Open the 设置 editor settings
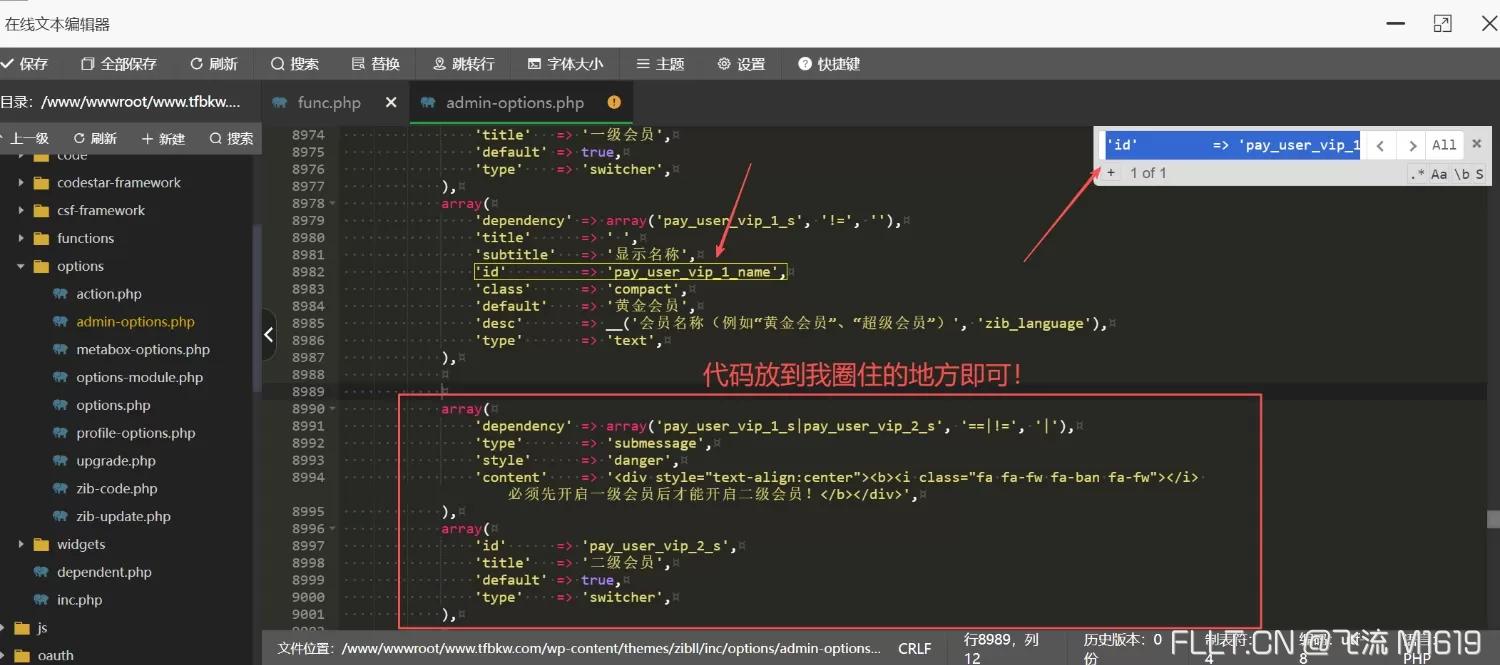 tap(741, 63)
